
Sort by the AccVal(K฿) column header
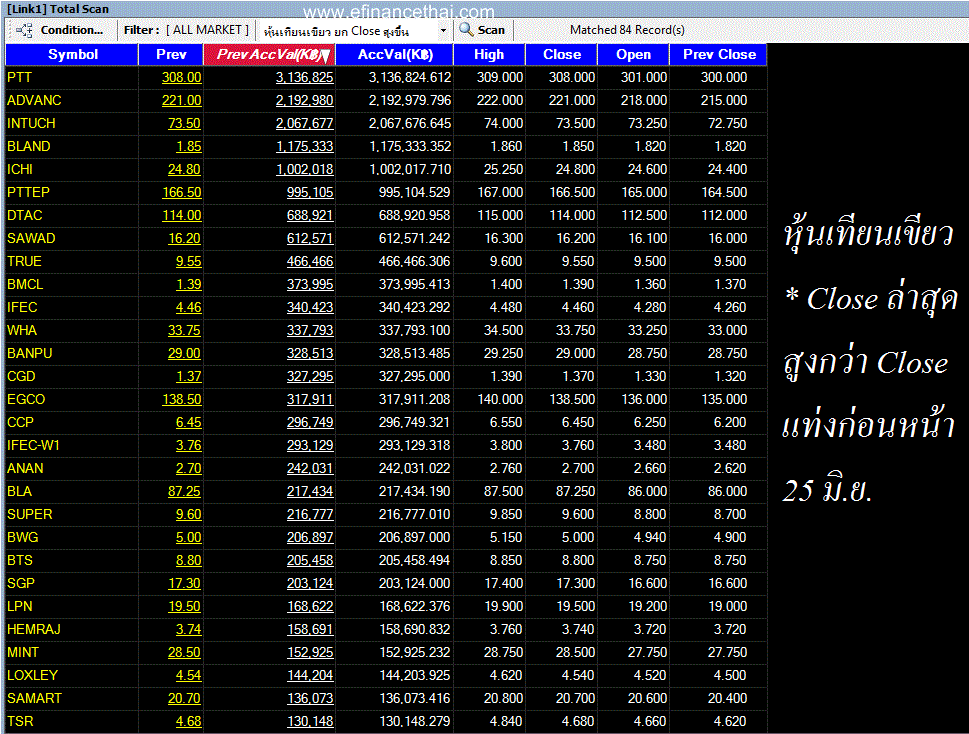[395, 54]
